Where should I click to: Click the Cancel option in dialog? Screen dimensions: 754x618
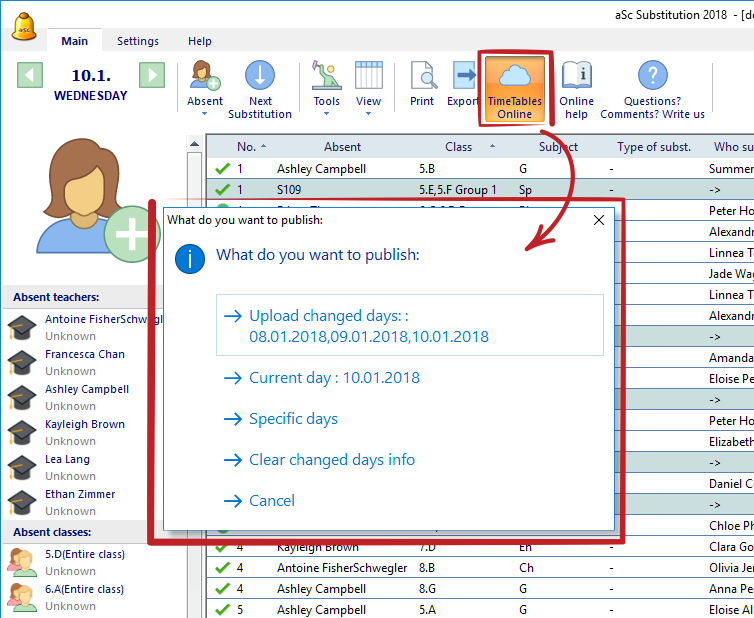[x=272, y=501]
